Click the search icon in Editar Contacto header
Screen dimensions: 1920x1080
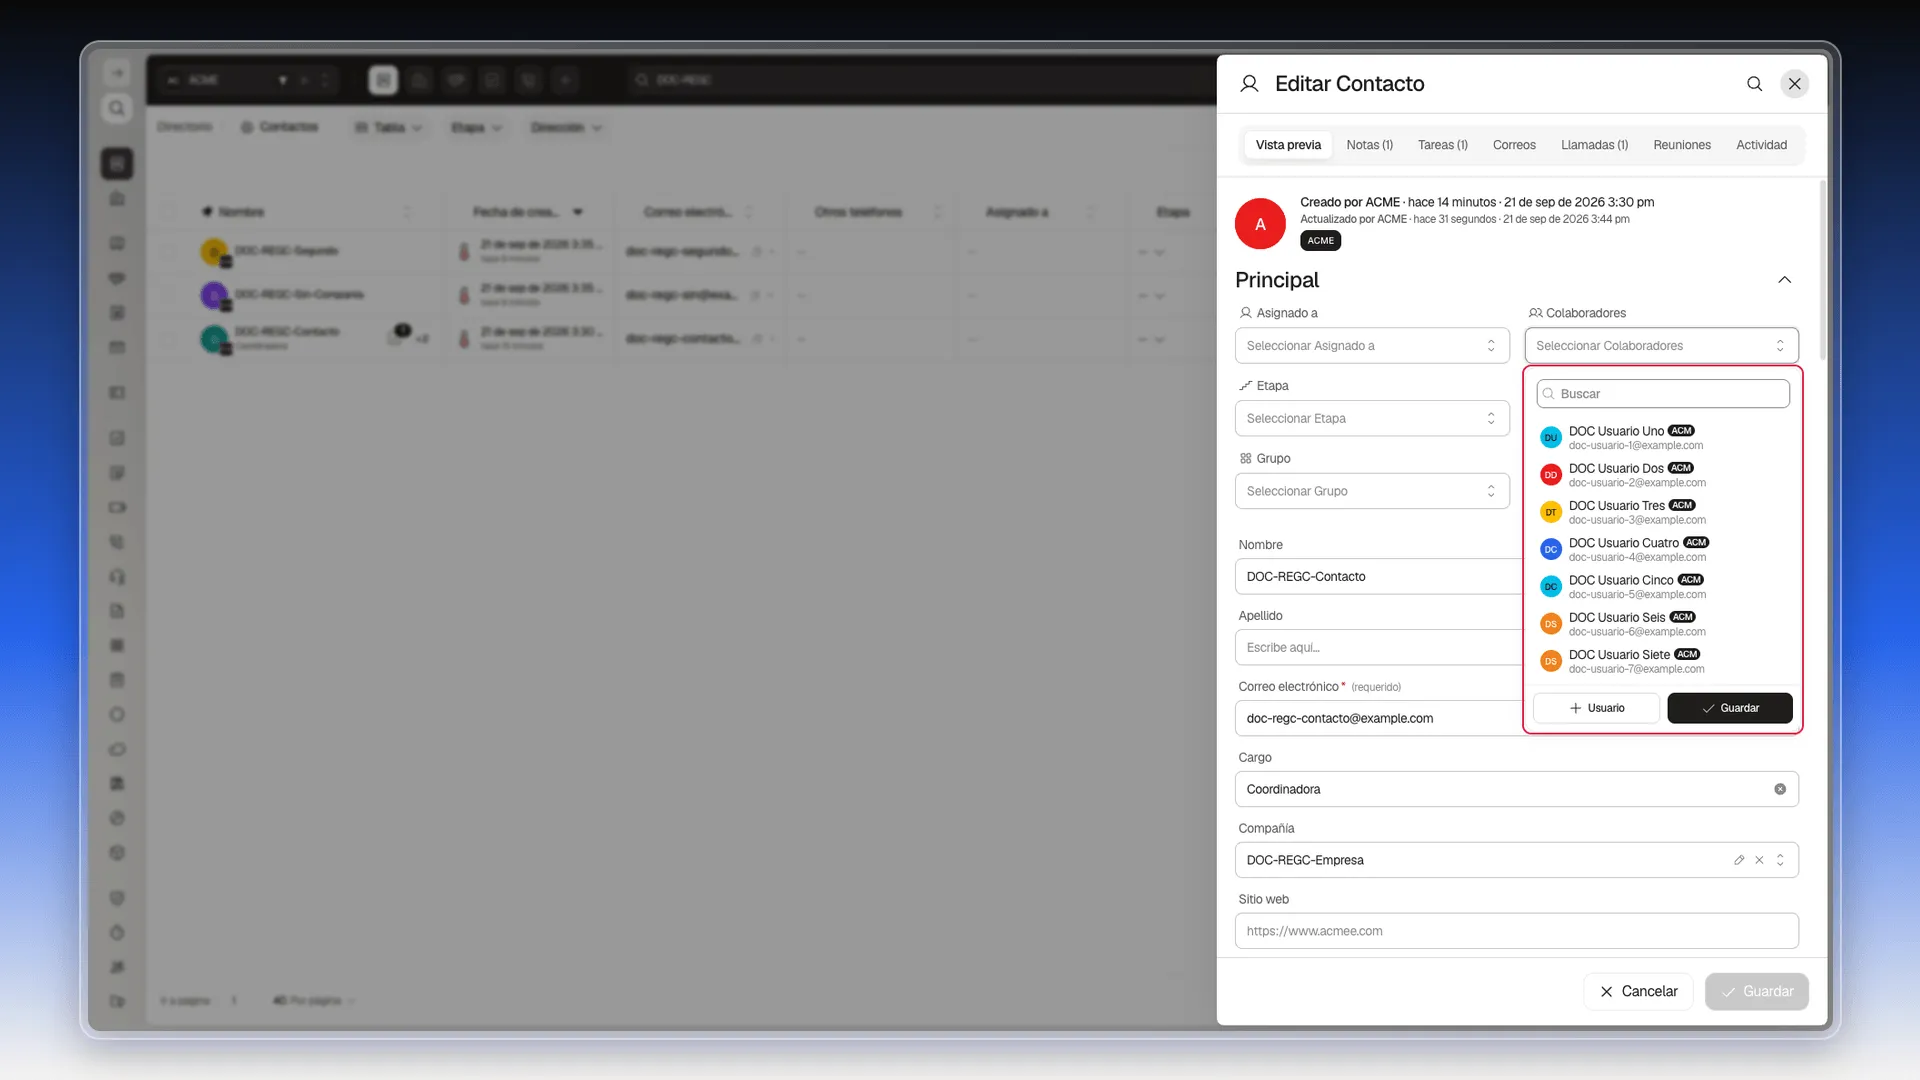(x=1754, y=84)
